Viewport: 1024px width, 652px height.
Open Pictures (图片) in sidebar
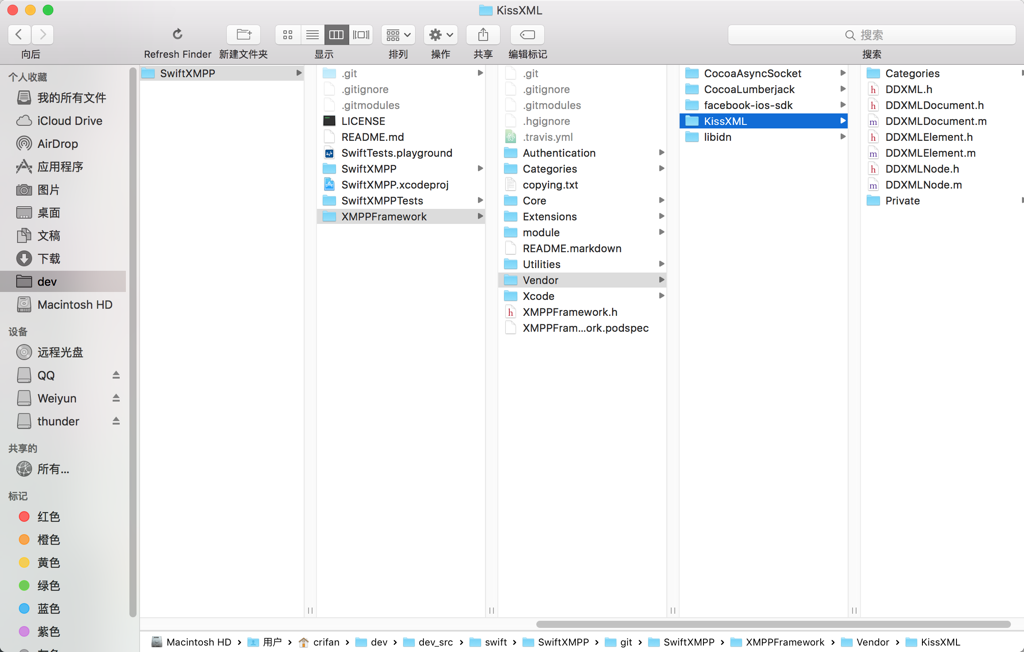pyautogui.click(x=63, y=190)
